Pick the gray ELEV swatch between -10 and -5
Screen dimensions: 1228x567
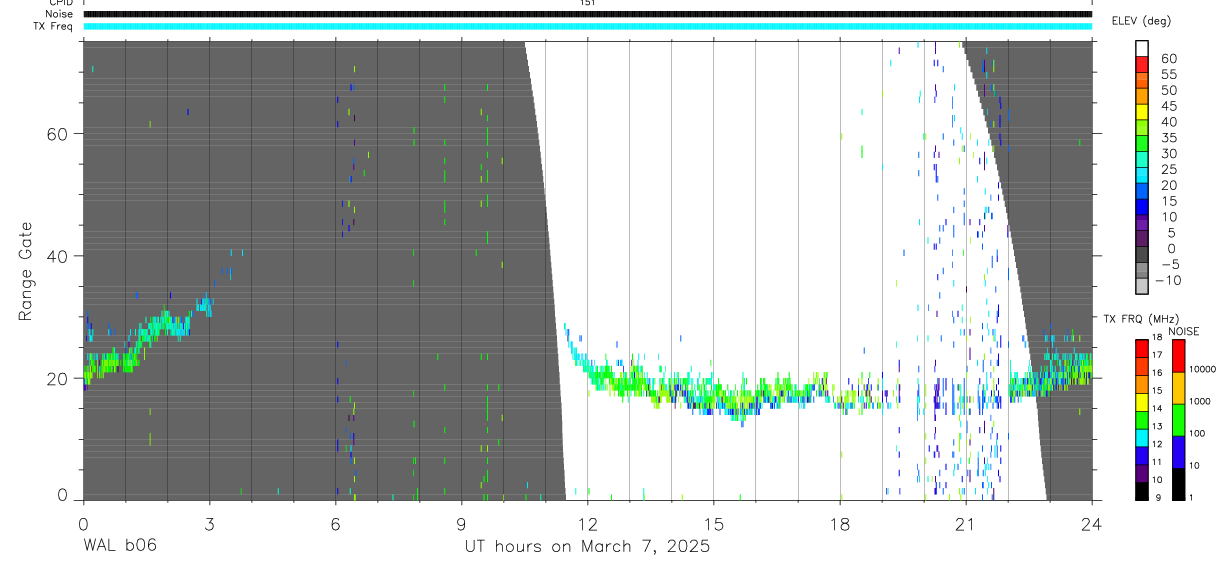1142,272
